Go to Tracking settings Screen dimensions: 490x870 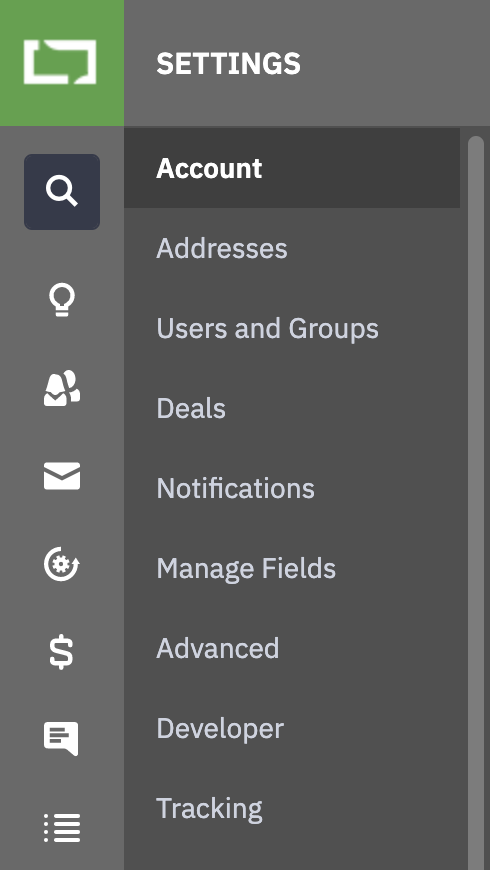point(292,808)
